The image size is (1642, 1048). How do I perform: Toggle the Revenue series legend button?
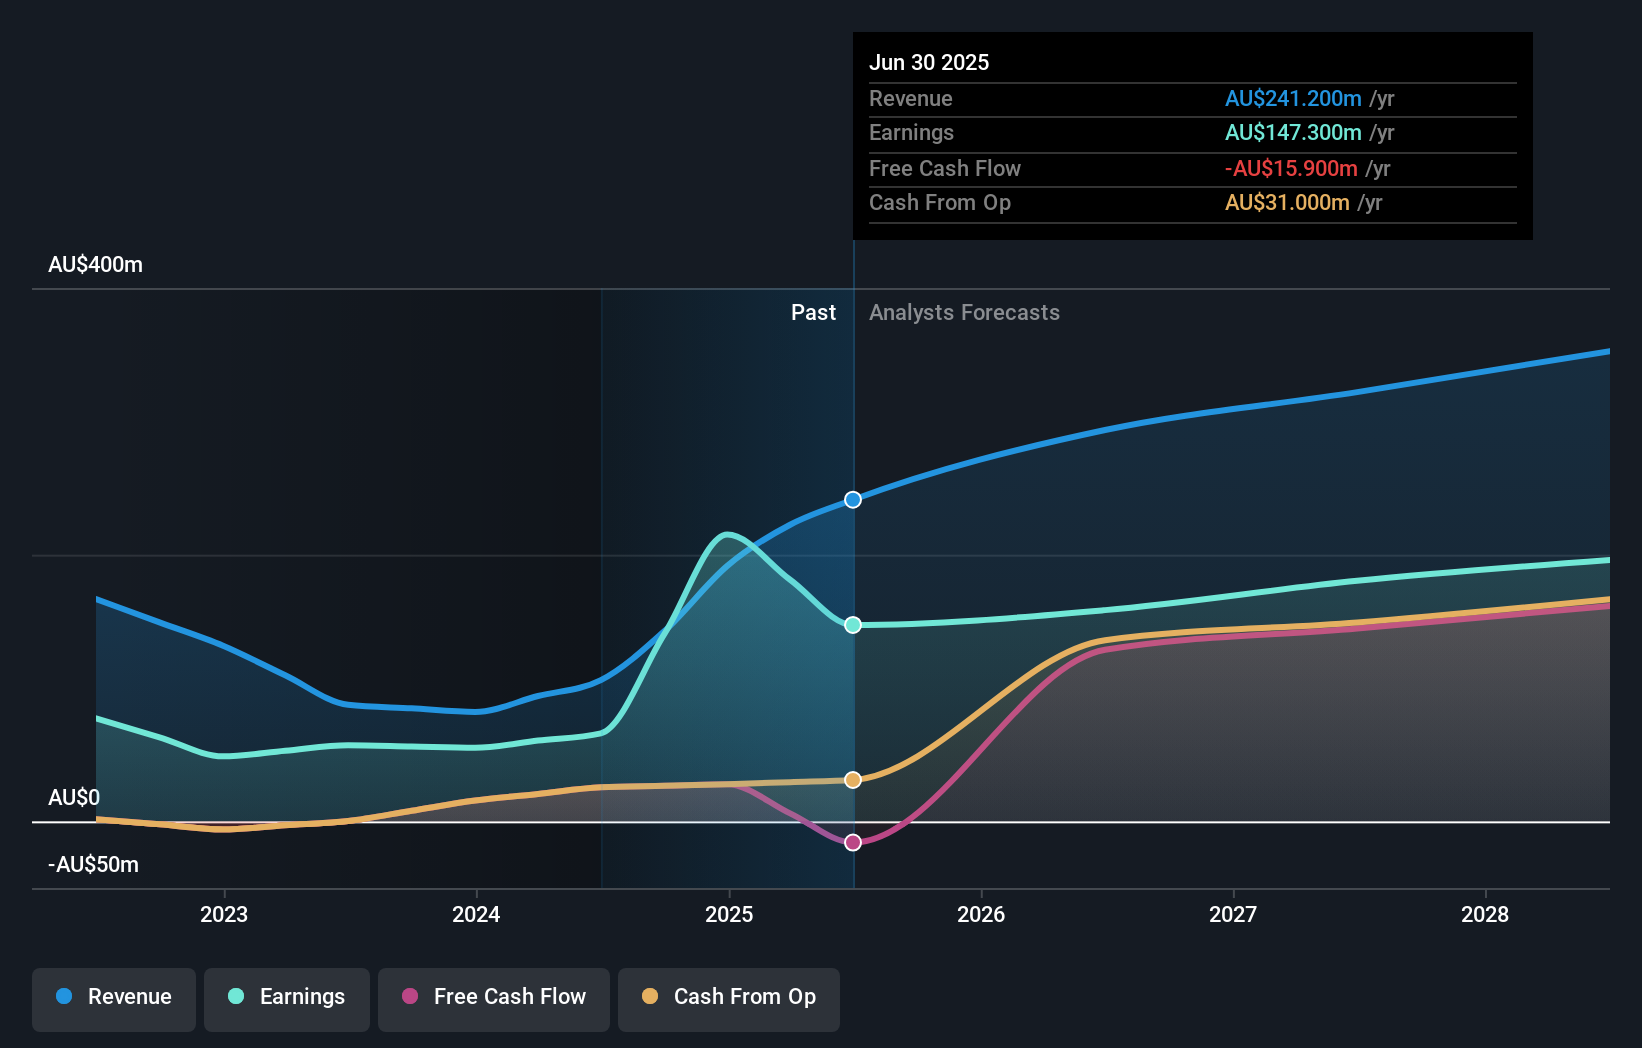(114, 999)
